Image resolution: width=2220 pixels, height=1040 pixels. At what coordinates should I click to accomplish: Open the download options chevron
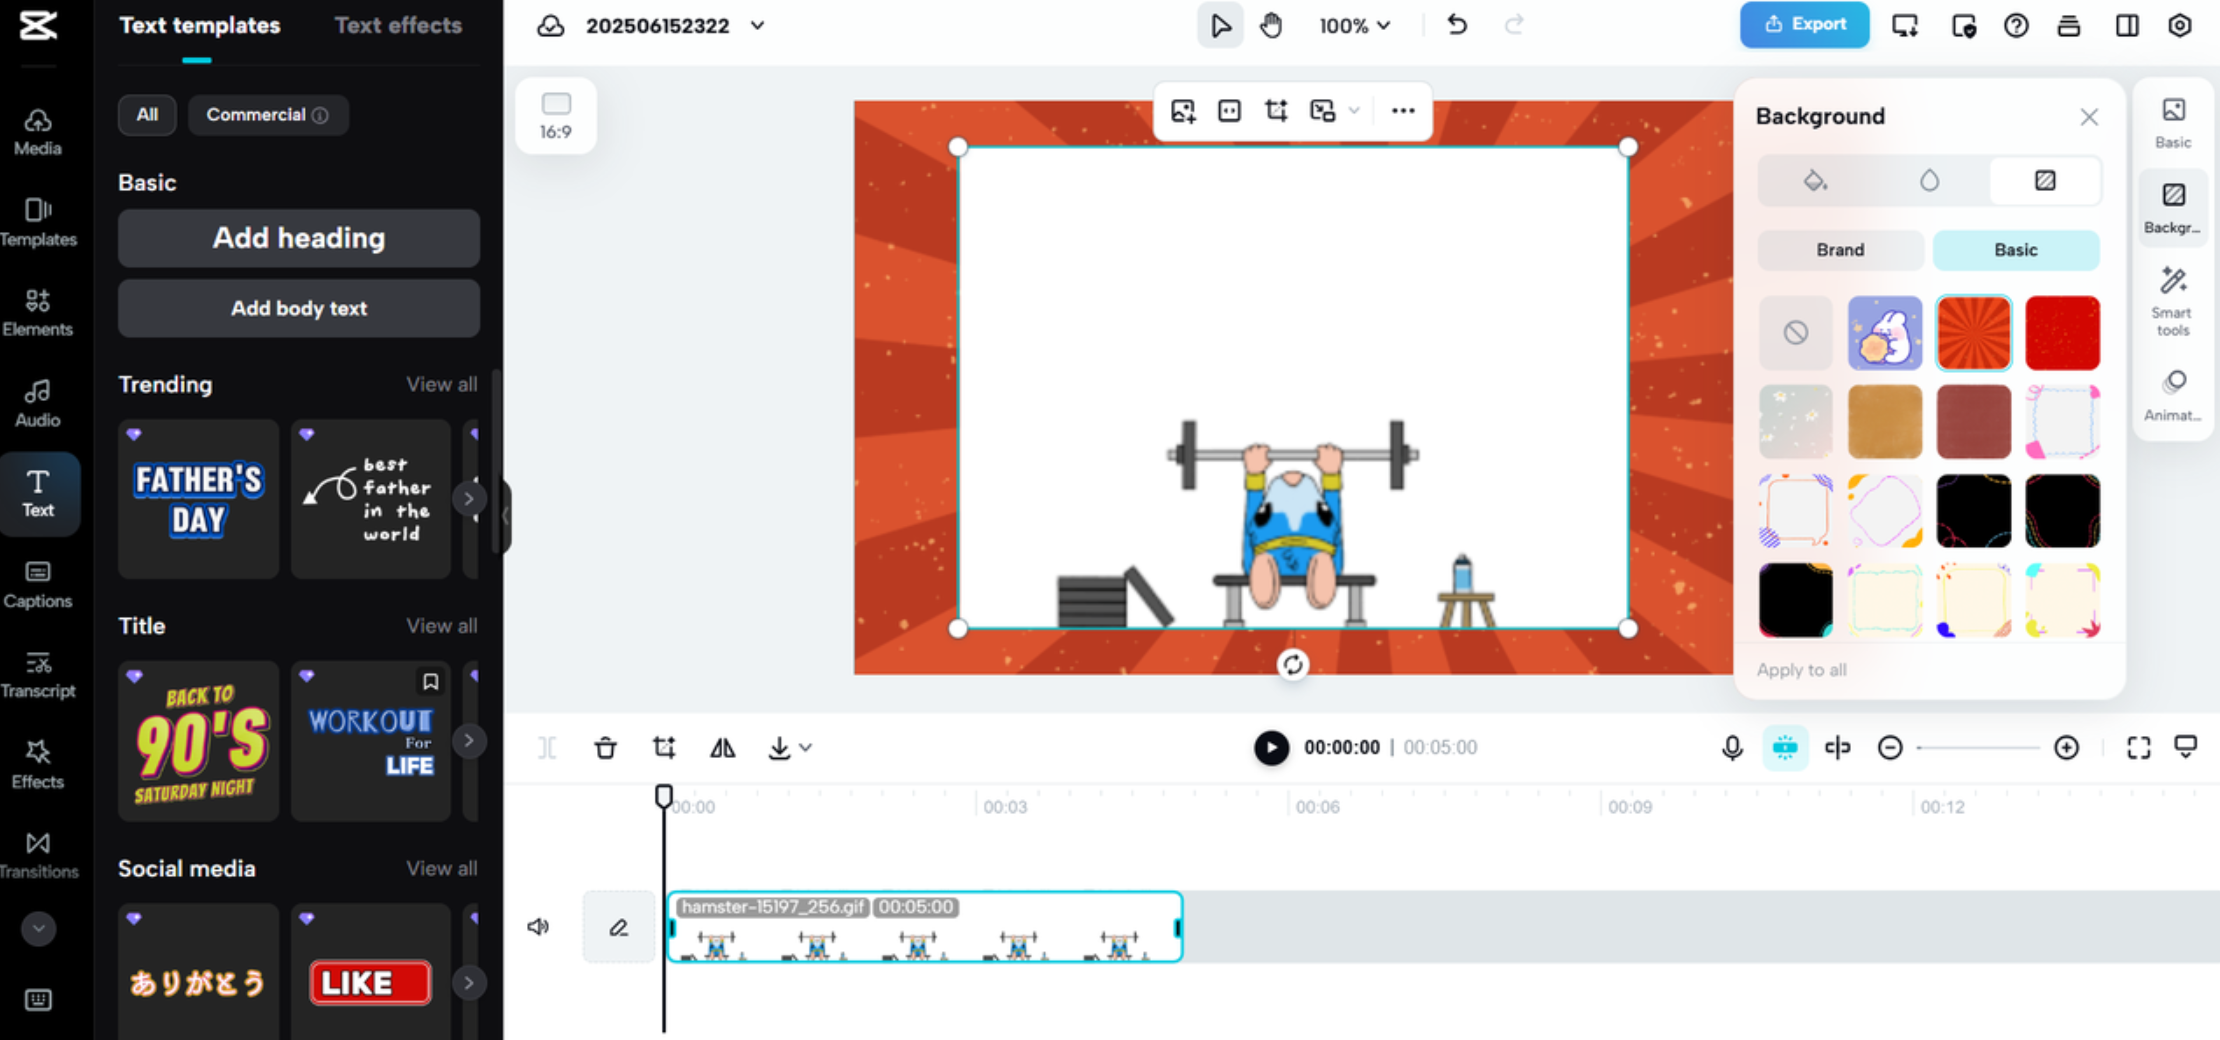point(805,747)
